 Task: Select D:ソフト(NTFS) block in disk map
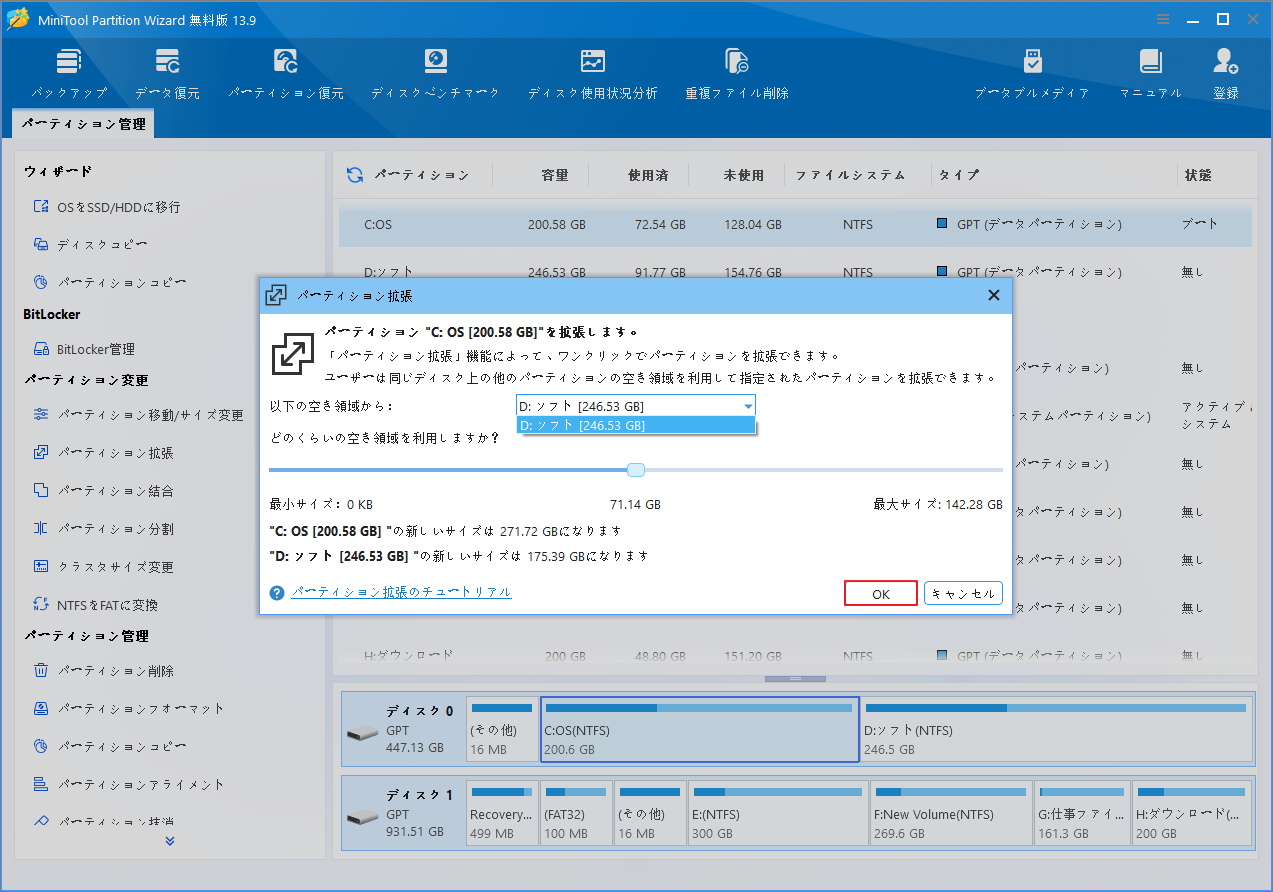(x=1056, y=729)
